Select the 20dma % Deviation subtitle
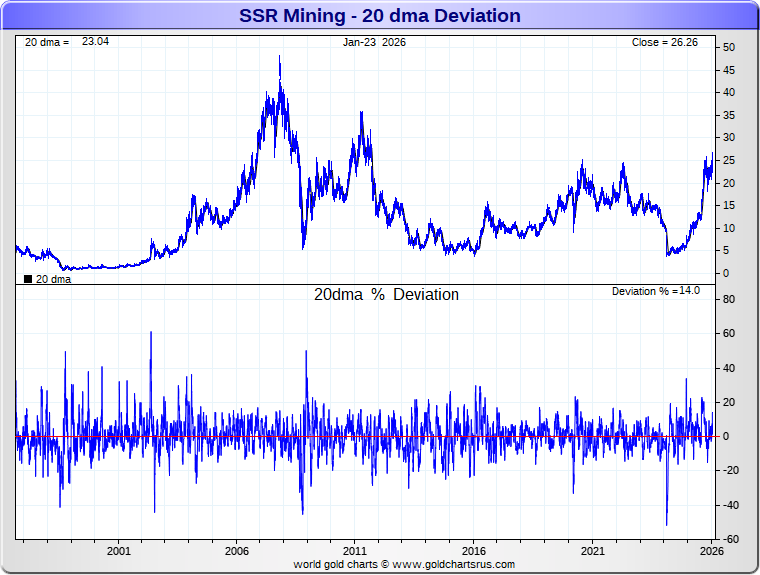 [386, 295]
